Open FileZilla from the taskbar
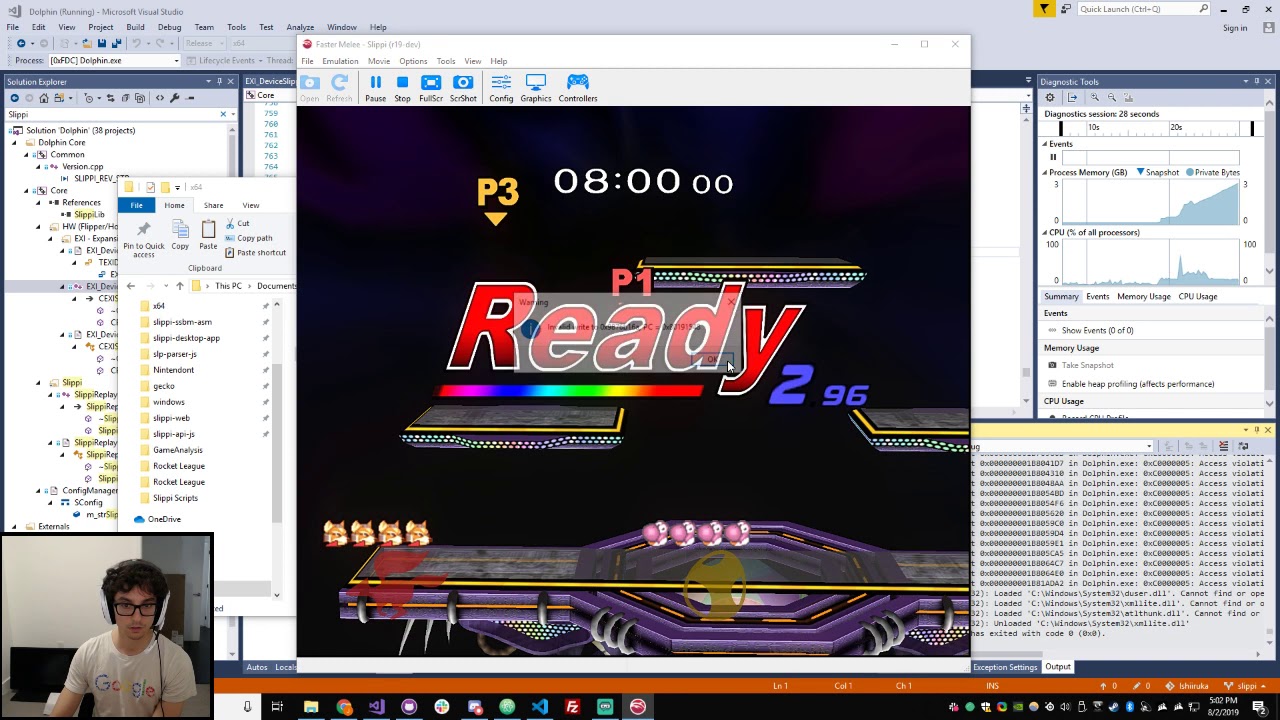The image size is (1280, 720). pos(572,707)
